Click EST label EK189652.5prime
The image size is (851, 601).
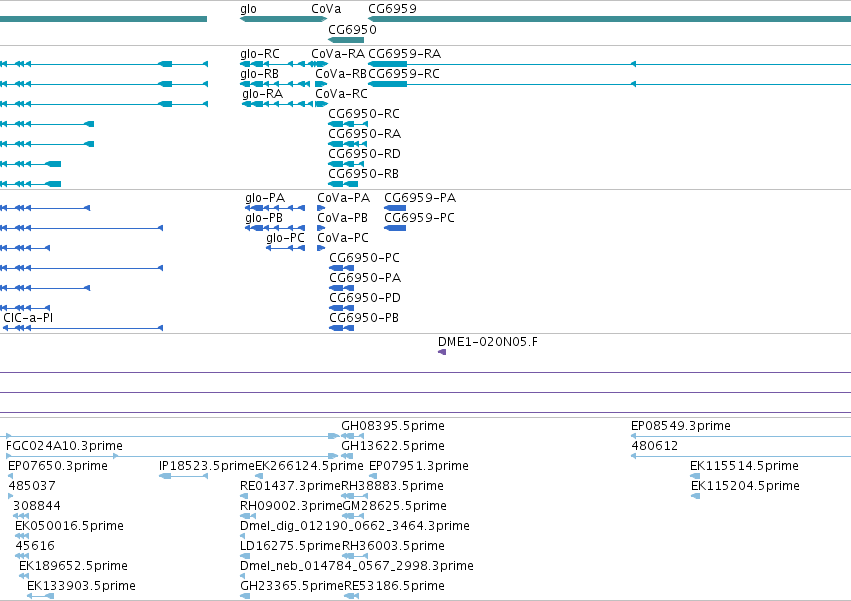(73, 566)
